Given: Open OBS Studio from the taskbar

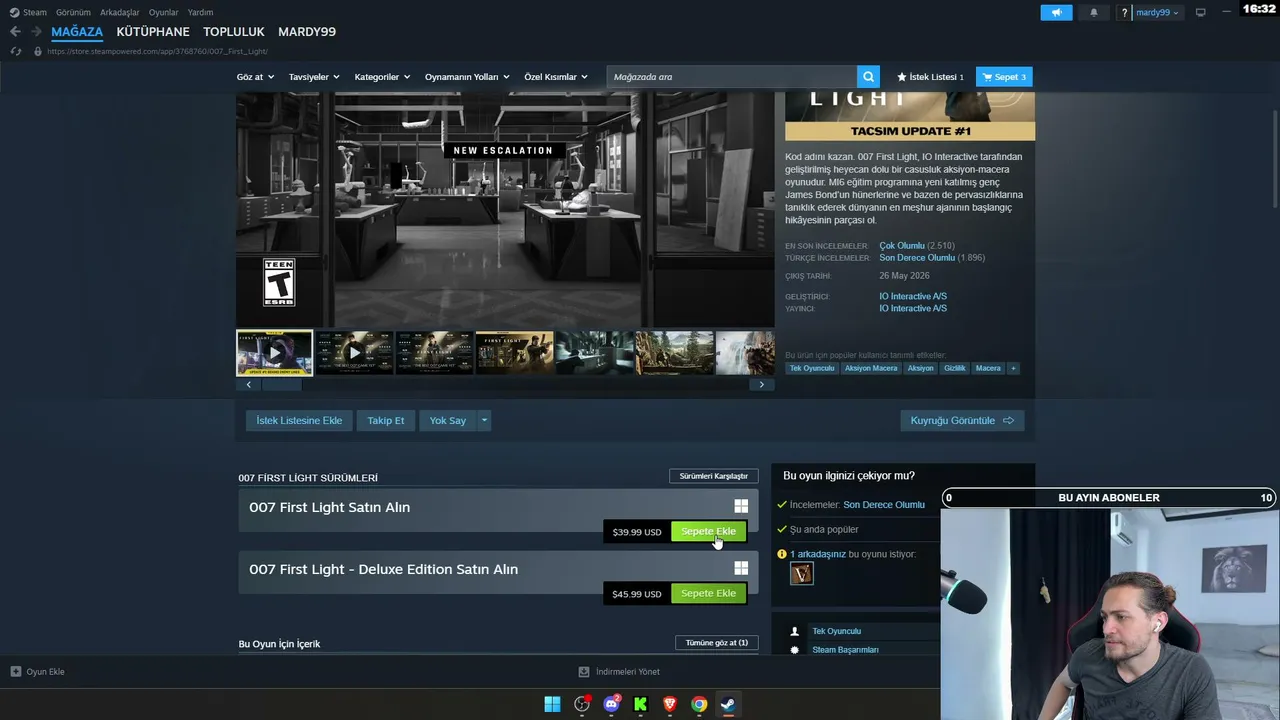Looking at the screenshot, I should (582, 704).
